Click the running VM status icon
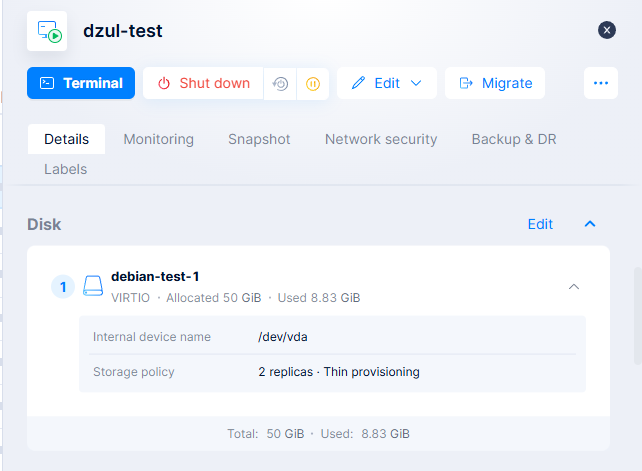642x471 pixels. tap(47, 31)
